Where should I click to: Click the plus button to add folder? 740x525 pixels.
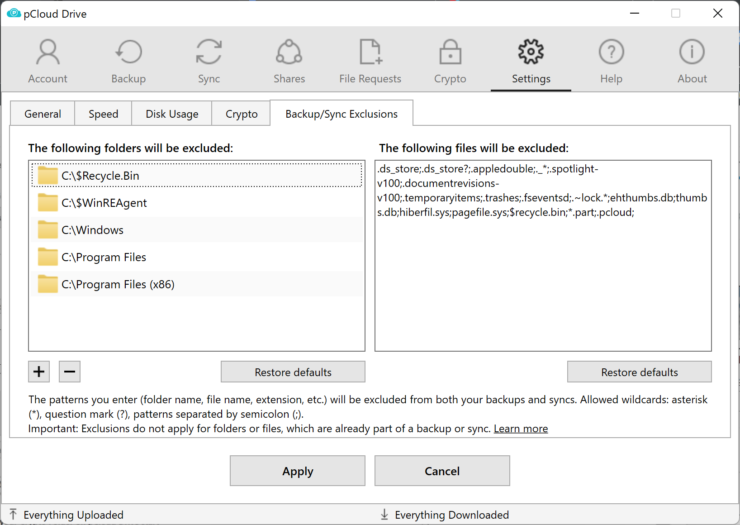tap(39, 372)
